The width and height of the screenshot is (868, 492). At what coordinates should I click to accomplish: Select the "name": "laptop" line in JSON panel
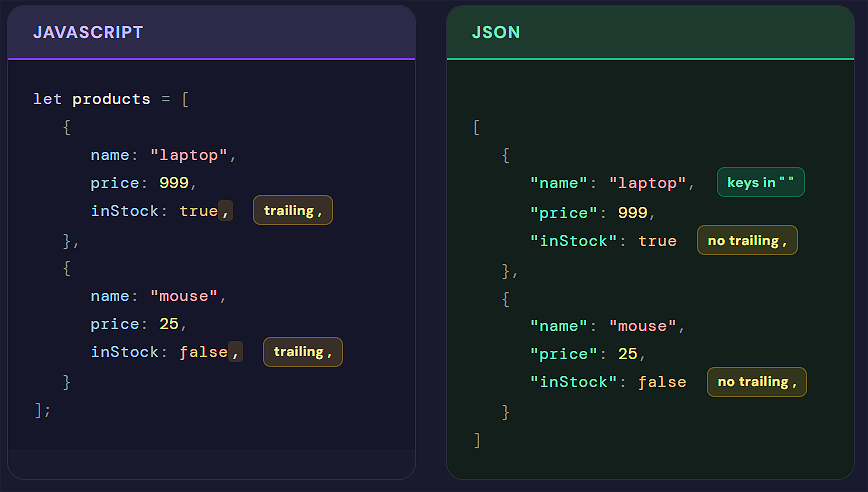pyautogui.click(x=612, y=183)
